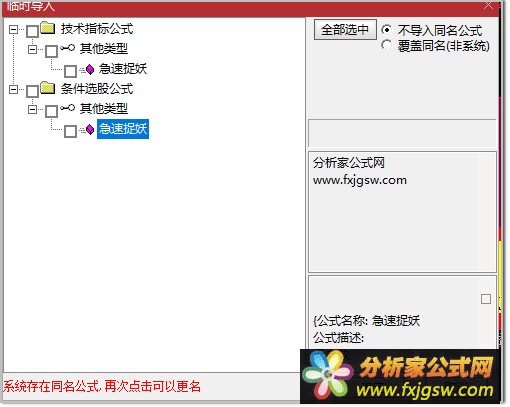510x407 pixels.
Task: Collapse the 条件选股公式 tree node
Action: 13,89
